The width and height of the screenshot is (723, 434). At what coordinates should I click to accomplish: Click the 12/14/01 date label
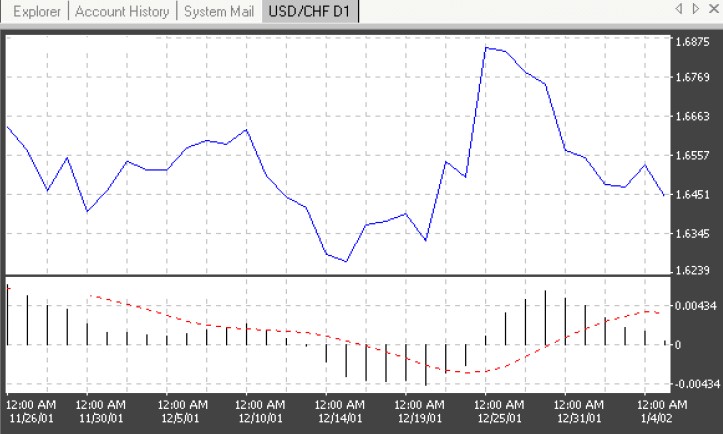point(340,419)
